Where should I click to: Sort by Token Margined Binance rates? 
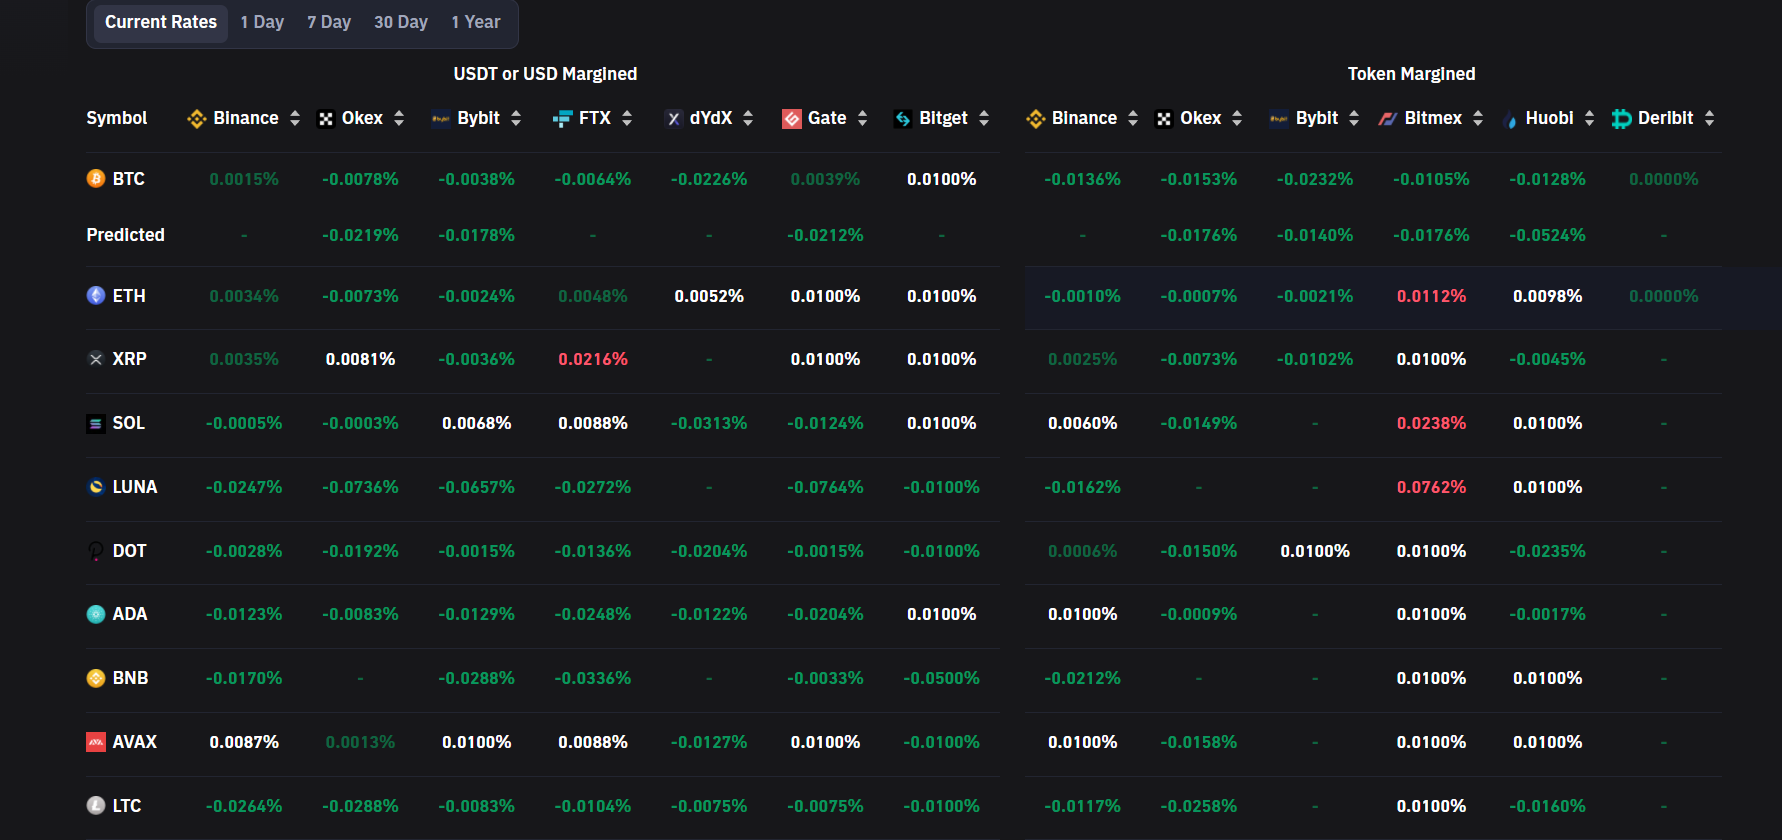1133,118
